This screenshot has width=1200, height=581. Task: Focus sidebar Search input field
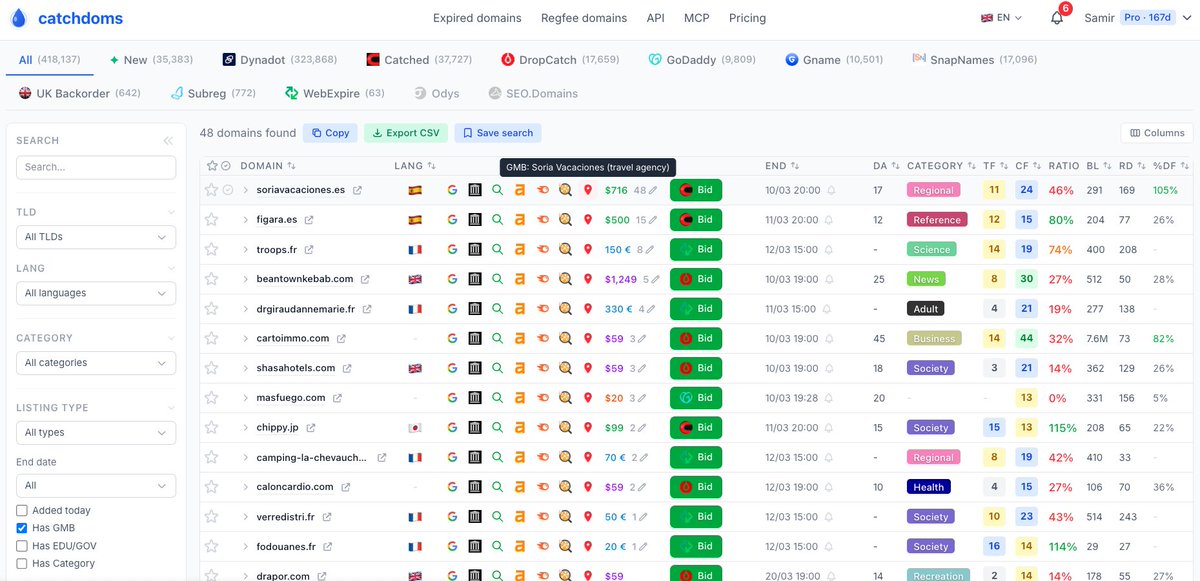96,167
